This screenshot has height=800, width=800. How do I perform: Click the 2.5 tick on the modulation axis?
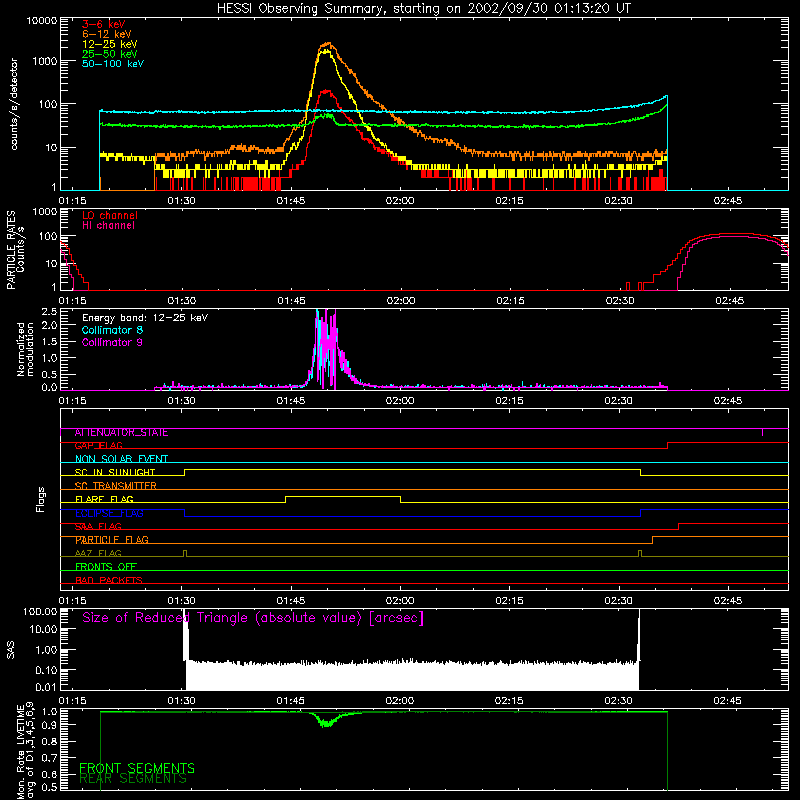click(48, 312)
